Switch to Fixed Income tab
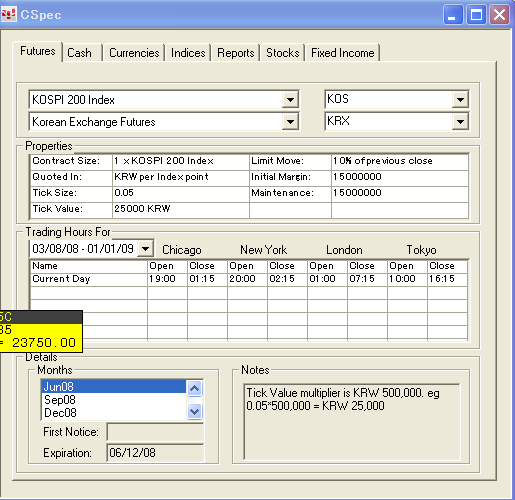515x500 pixels. point(342,53)
